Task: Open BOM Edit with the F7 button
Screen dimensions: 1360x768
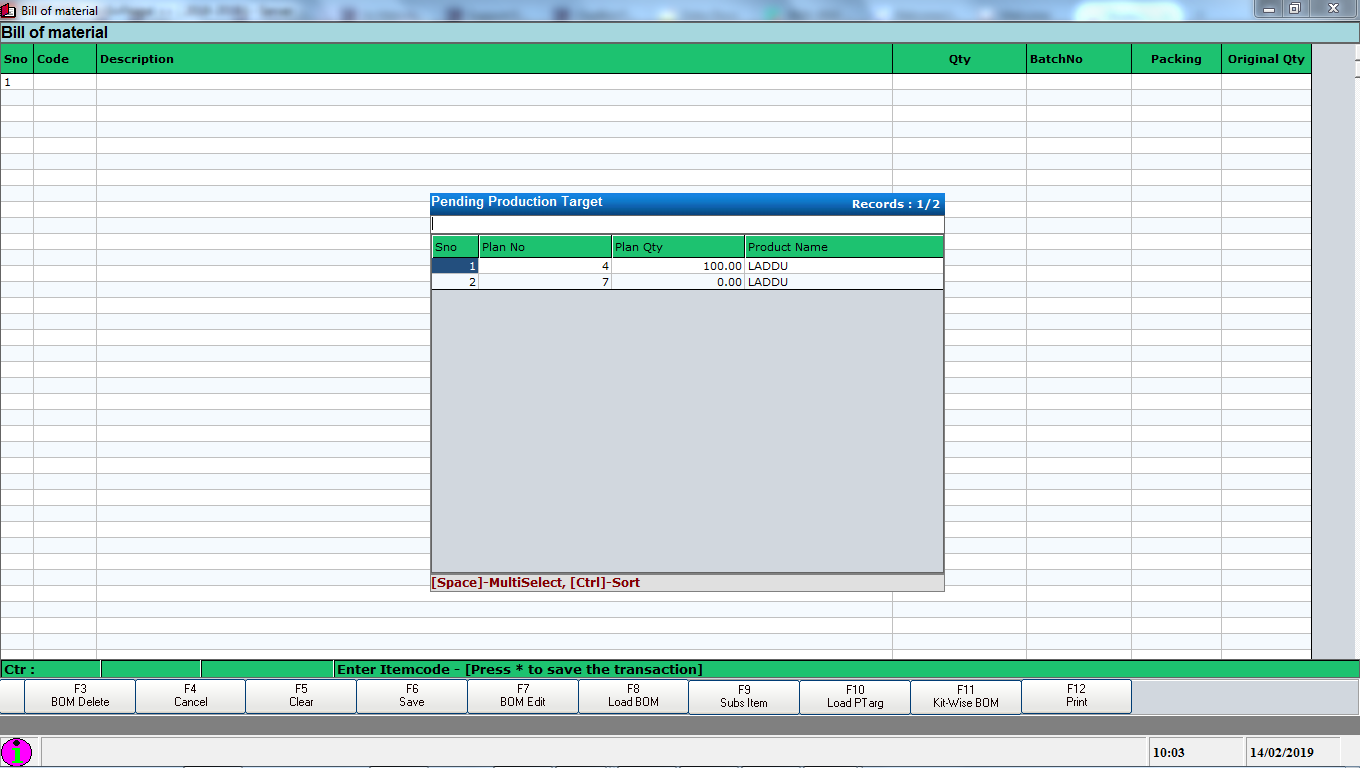Action: [x=523, y=696]
